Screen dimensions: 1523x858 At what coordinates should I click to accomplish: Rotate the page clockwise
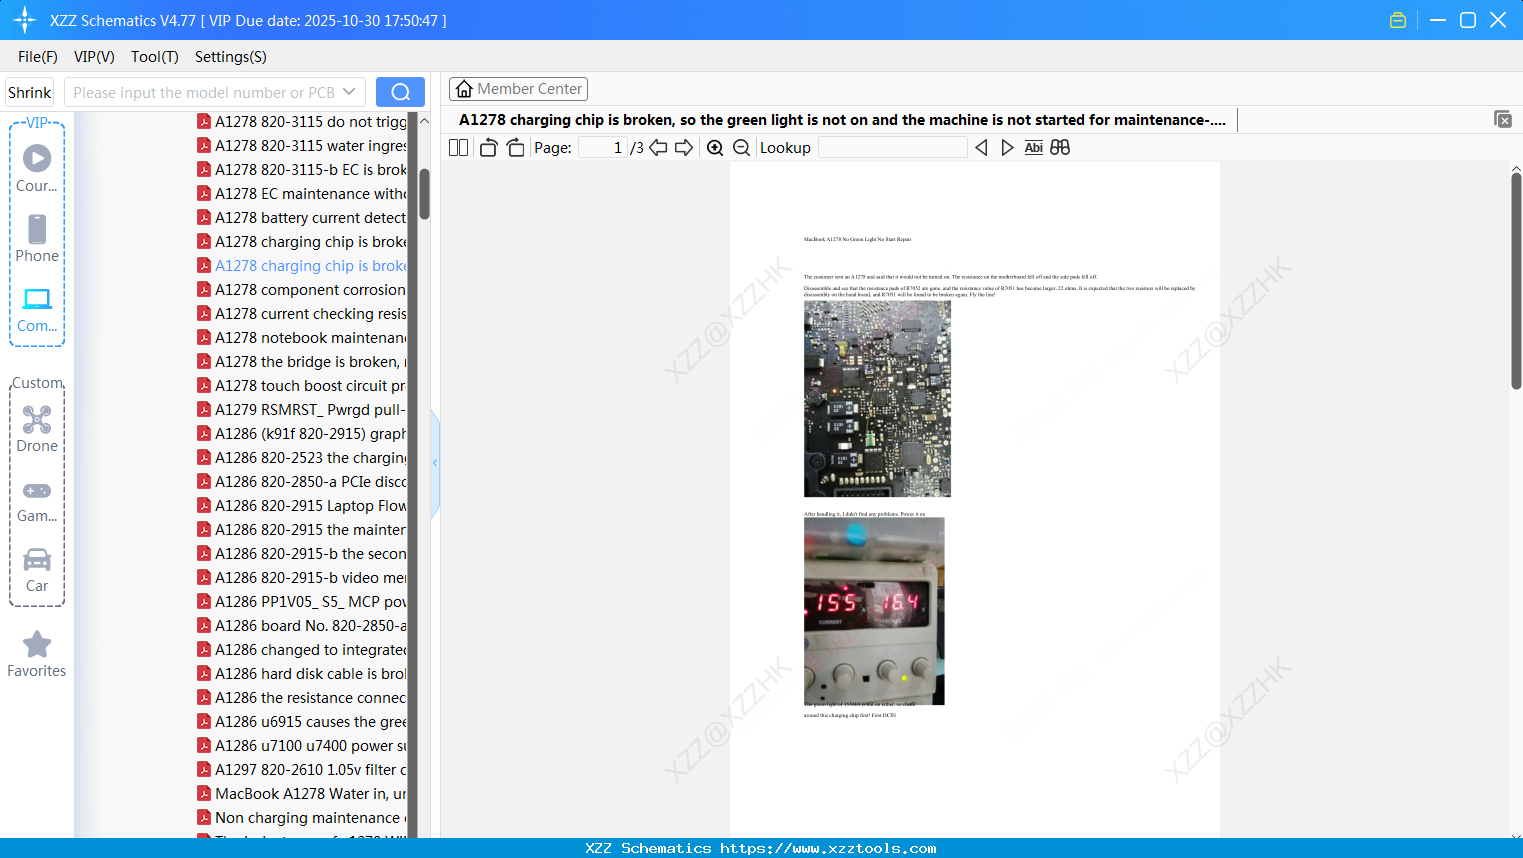(x=515, y=147)
